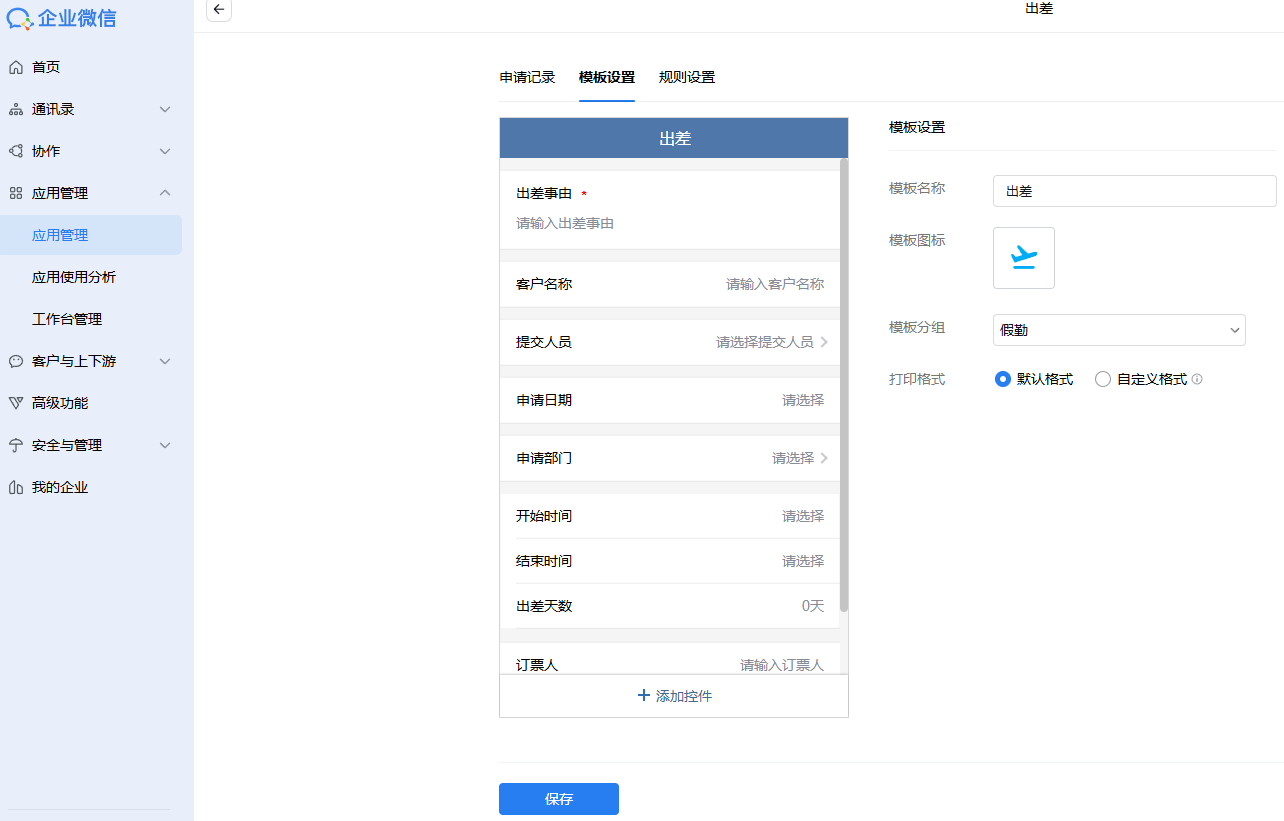The height and width of the screenshot is (821, 1284).
Task: Click the 我的企业 building icon
Action: point(16,487)
